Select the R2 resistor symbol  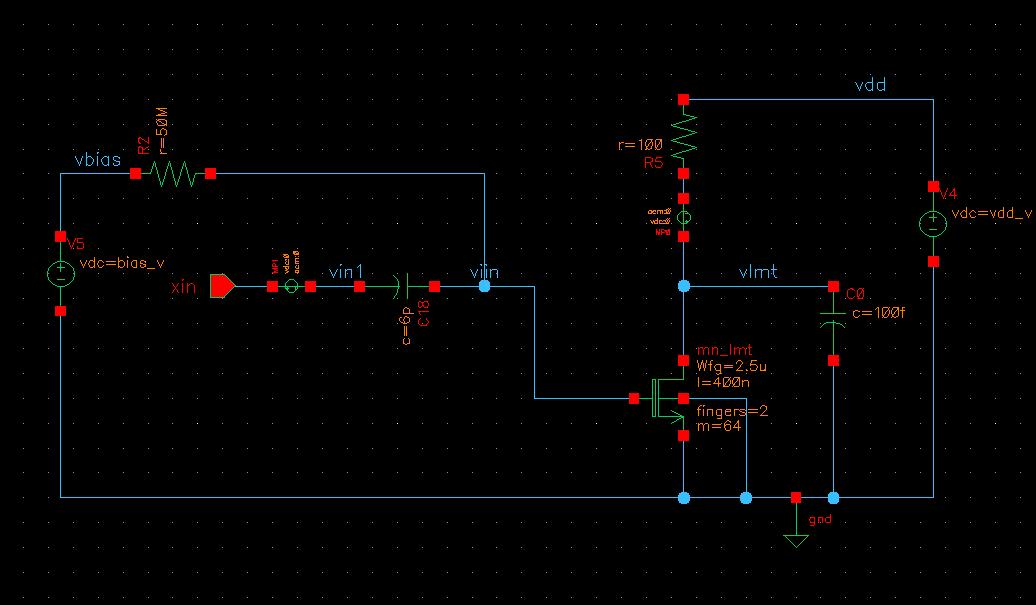(x=172, y=174)
